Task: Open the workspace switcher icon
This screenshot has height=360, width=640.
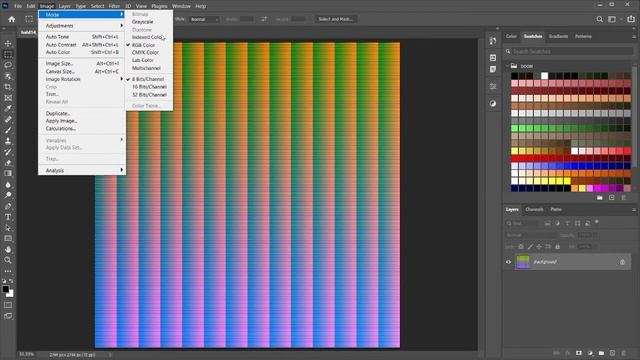Action: [x=612, y=19]
